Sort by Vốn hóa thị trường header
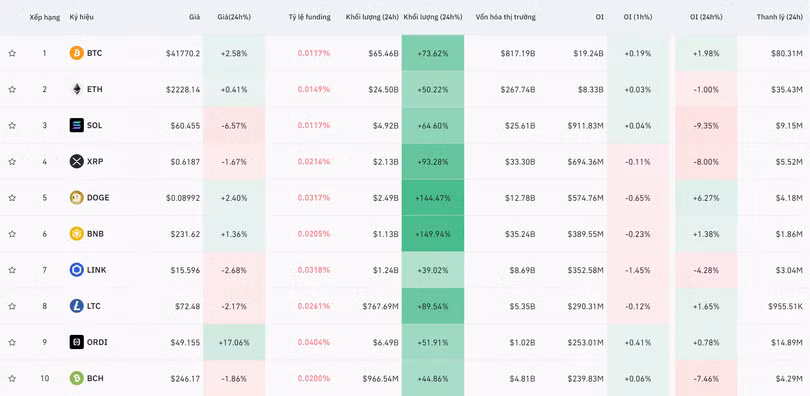This screenshot has width=810, height=396. point(505,17)
